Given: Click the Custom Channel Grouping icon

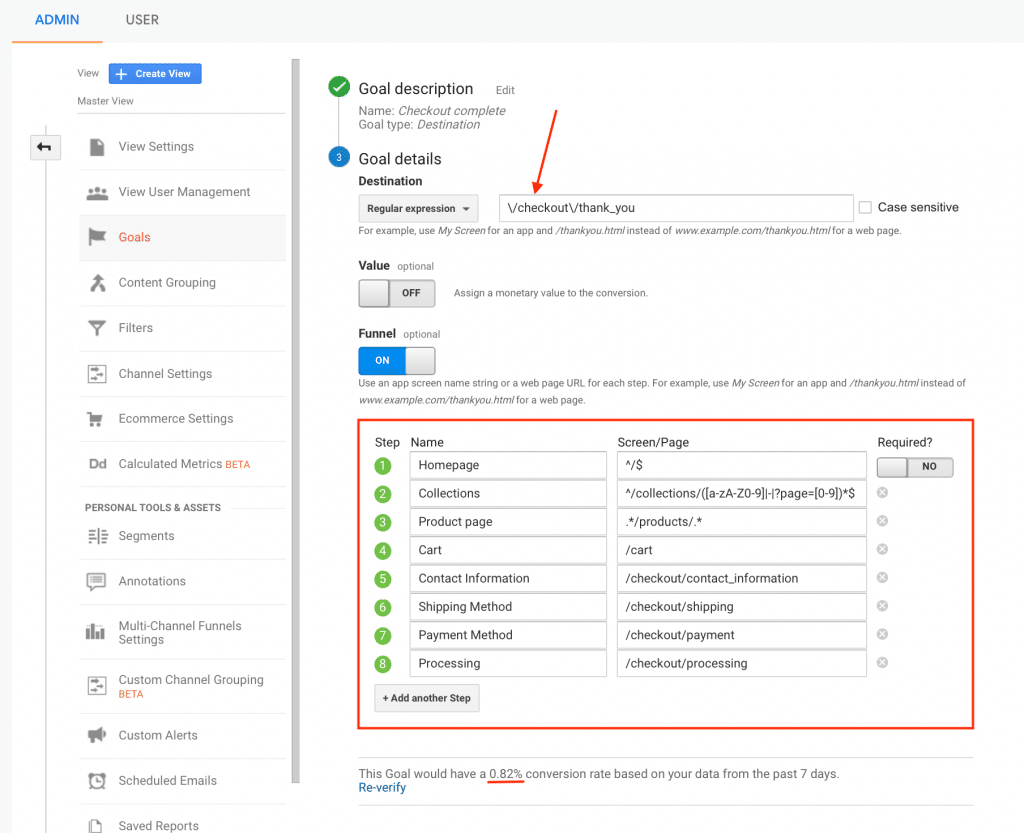Looking at the screenshot, I should click(x=97, y=686).
